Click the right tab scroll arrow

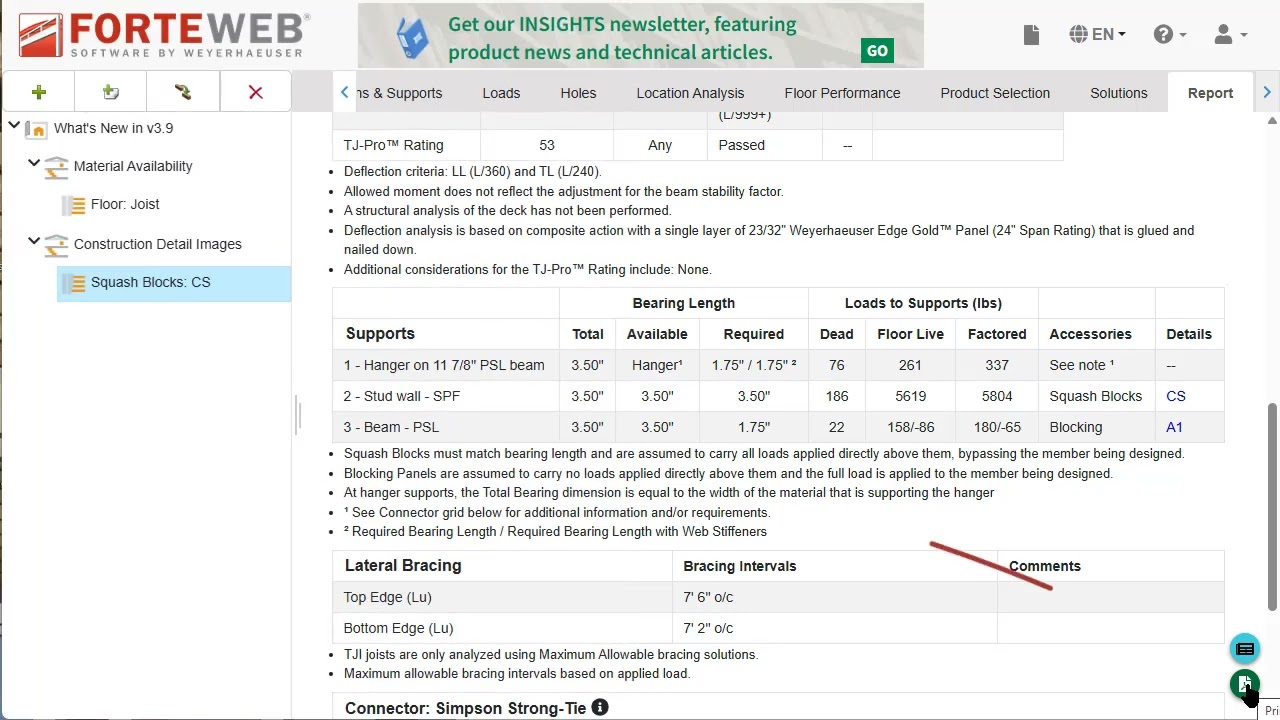[1267, 92]
